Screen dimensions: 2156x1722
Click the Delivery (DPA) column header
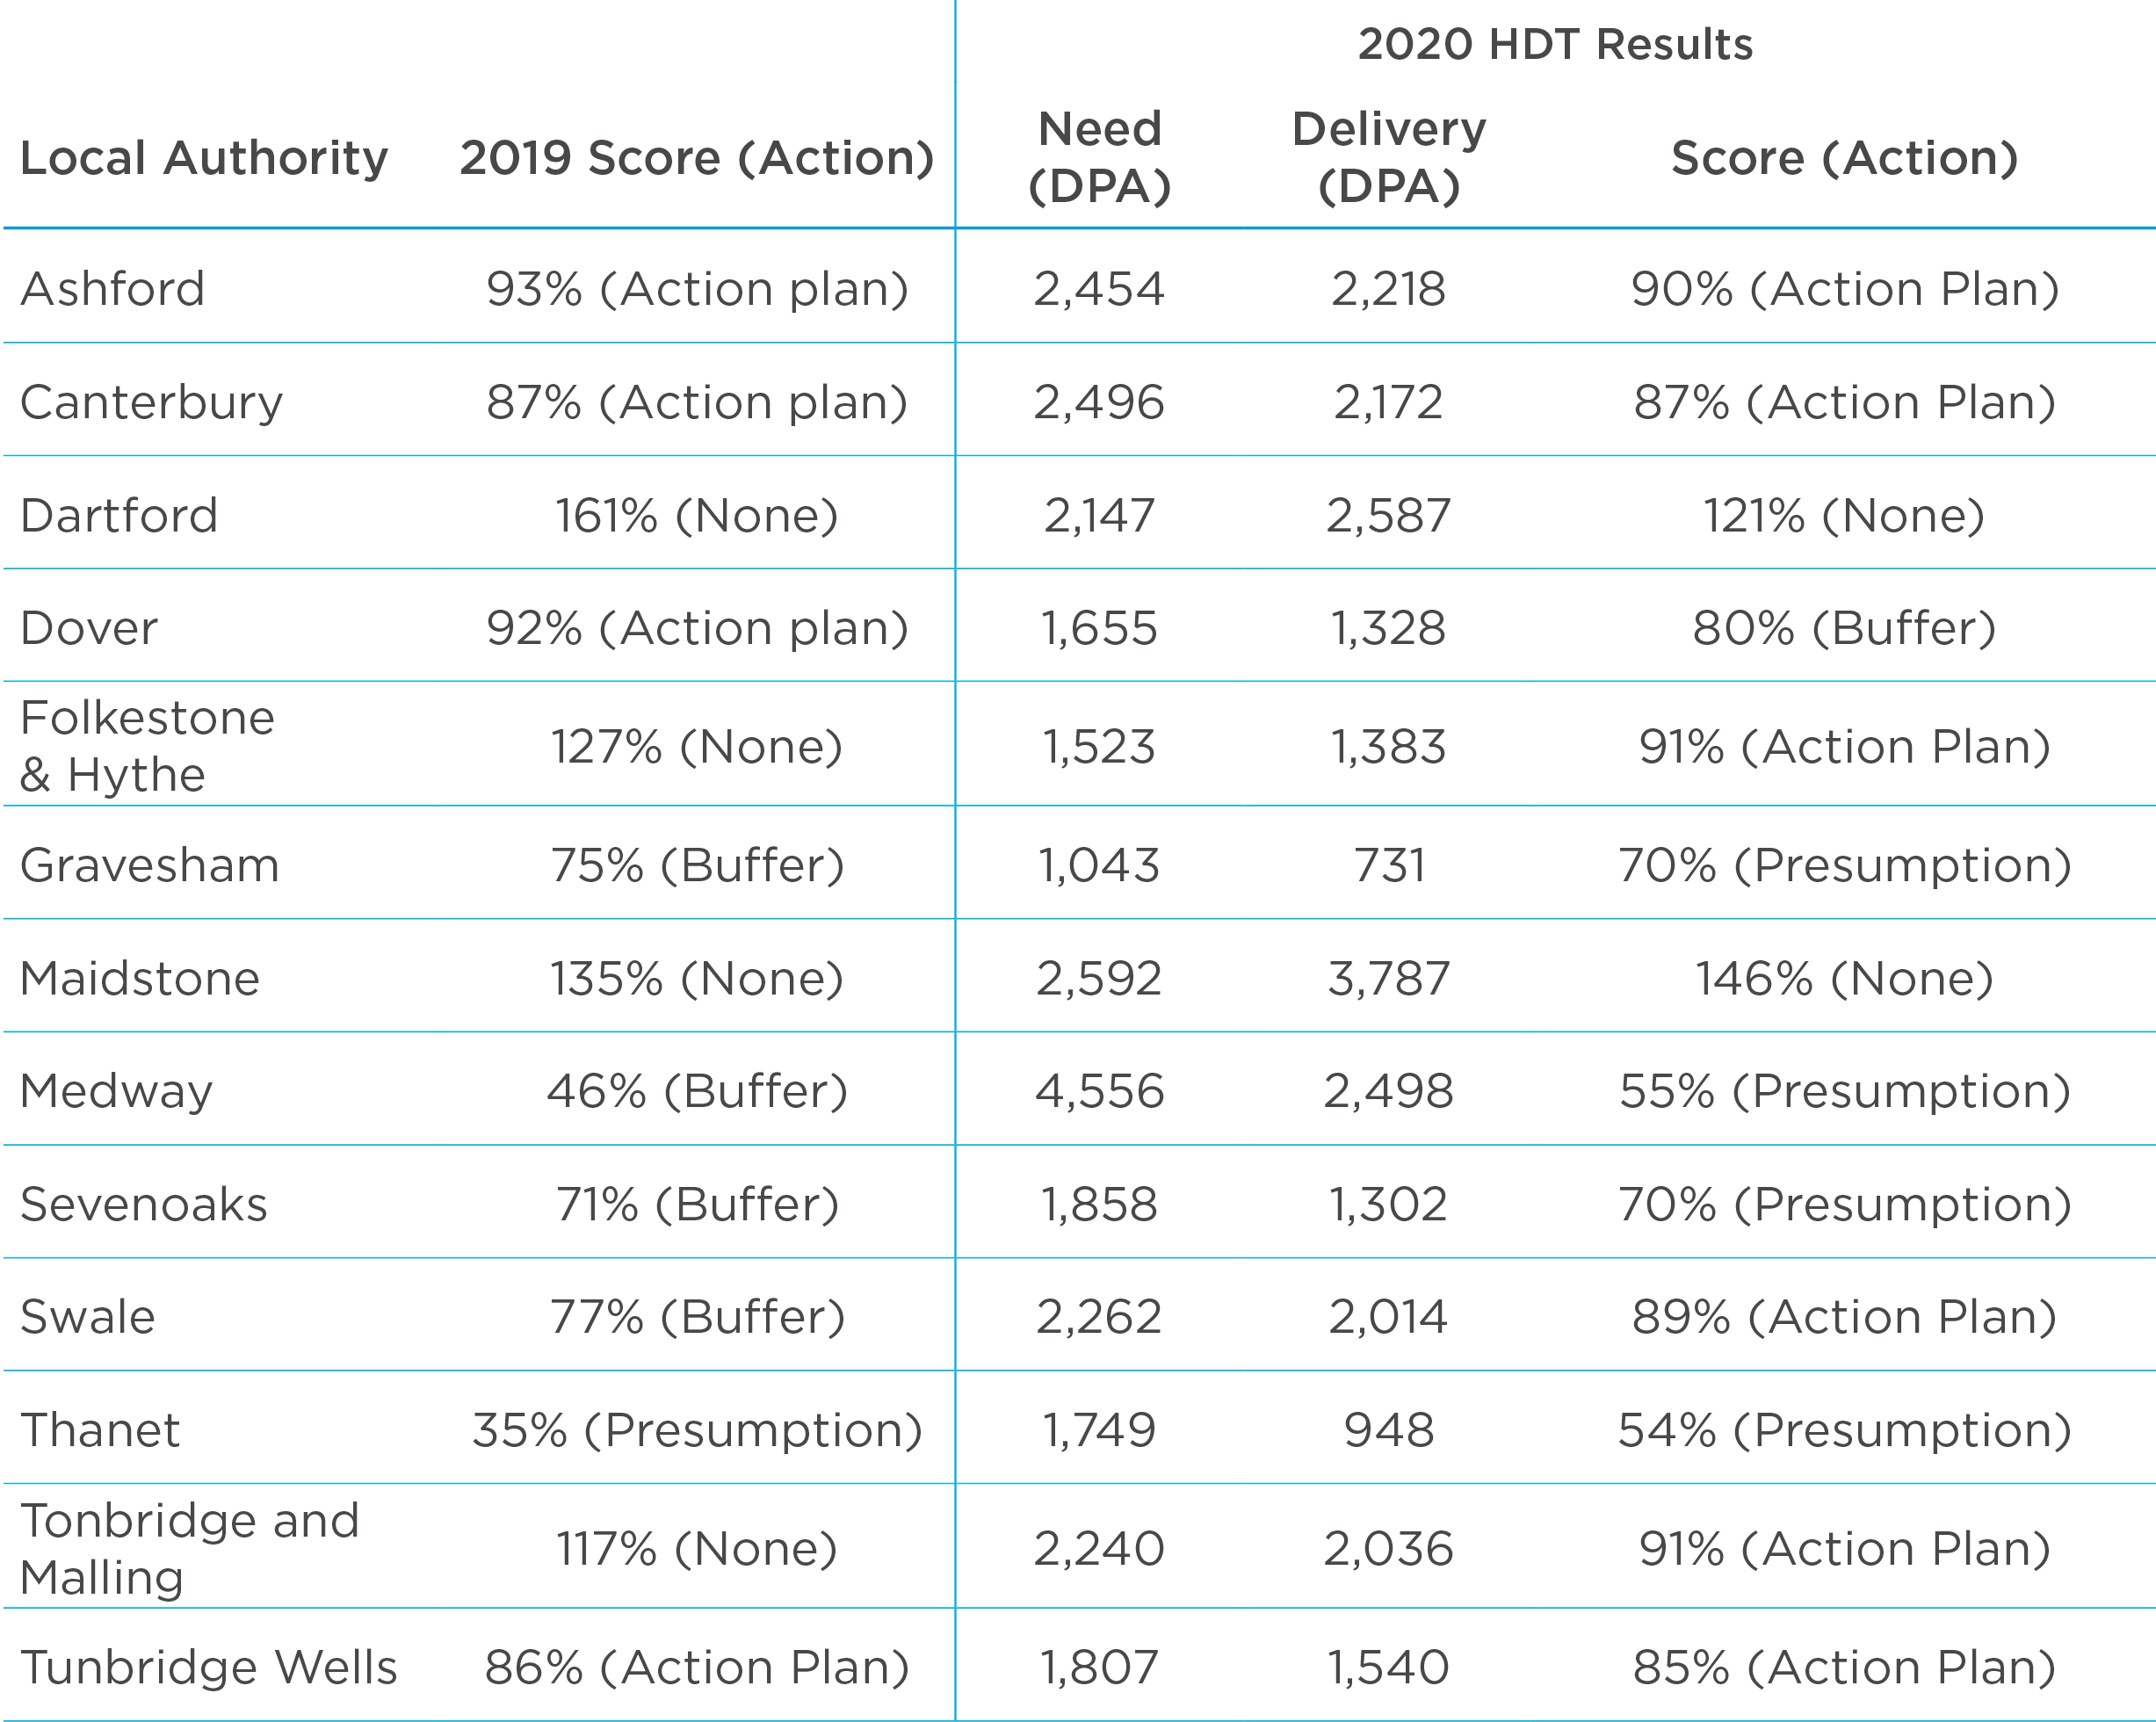click(1389, 157)
